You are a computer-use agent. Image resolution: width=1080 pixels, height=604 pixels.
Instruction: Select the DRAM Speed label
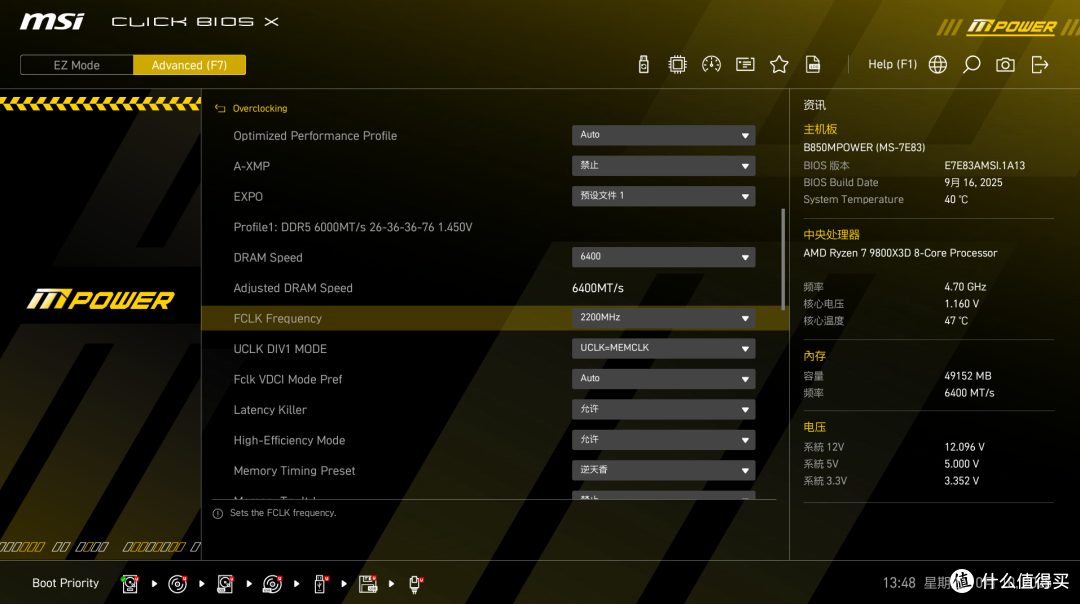pyautogui.click(x=268, y=258)
